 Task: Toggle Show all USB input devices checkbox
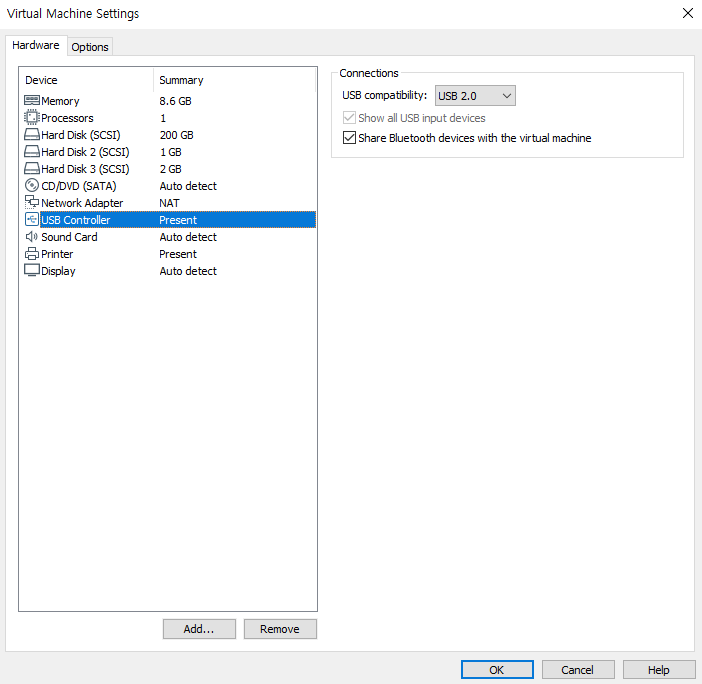pyautogui.click(x=349, y=118)
